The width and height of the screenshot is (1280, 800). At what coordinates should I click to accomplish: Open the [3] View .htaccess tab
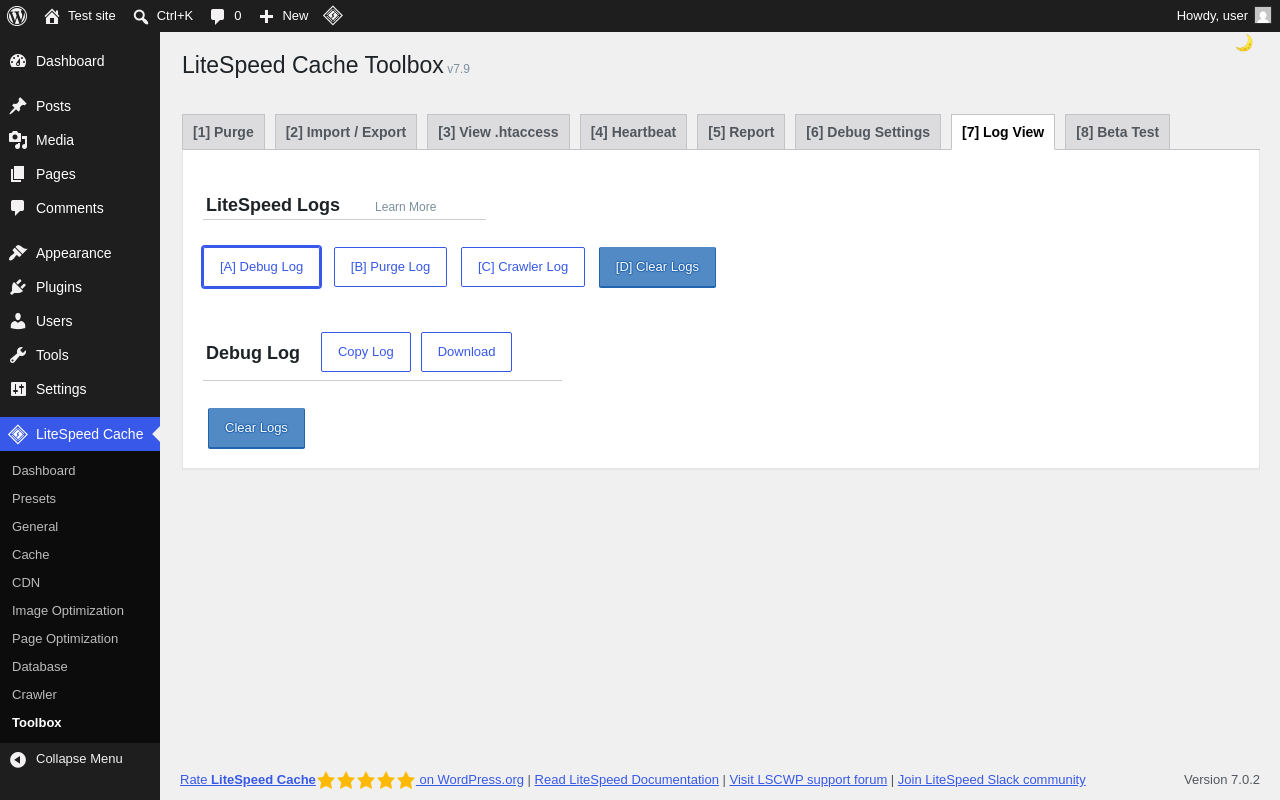[498, 132]
